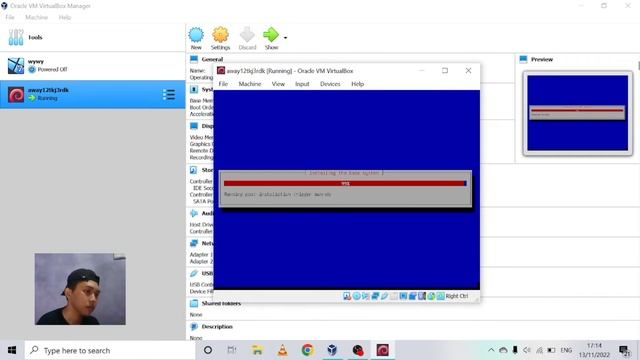The height and width of the screenshot is (360, 640).
Task: Switch to VirtualBox Manager taskbar icon
Action: (x=332, y=350)
